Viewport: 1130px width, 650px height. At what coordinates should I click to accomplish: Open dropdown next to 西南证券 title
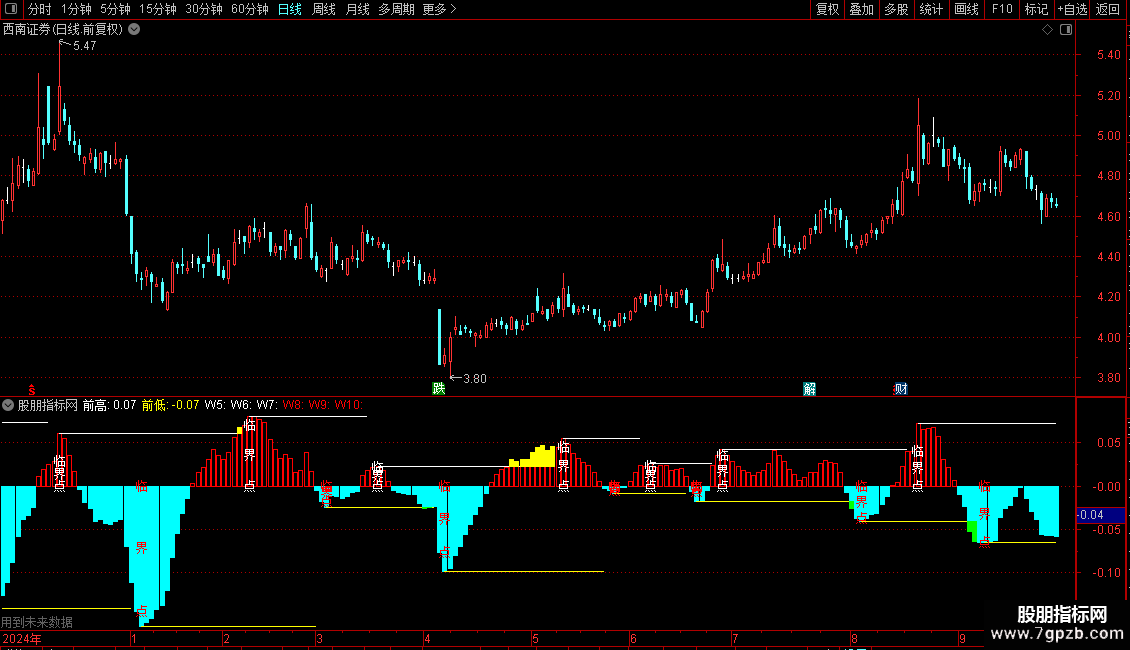pos(134,30)
